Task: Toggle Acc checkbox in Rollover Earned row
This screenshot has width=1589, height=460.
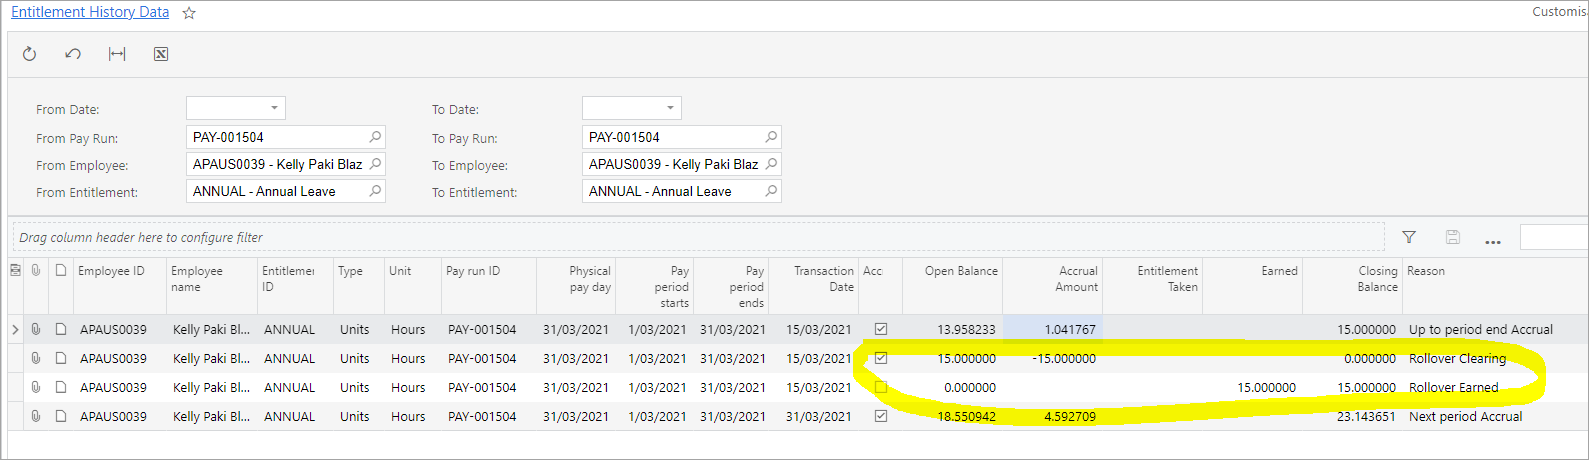Action: (881, 387)
